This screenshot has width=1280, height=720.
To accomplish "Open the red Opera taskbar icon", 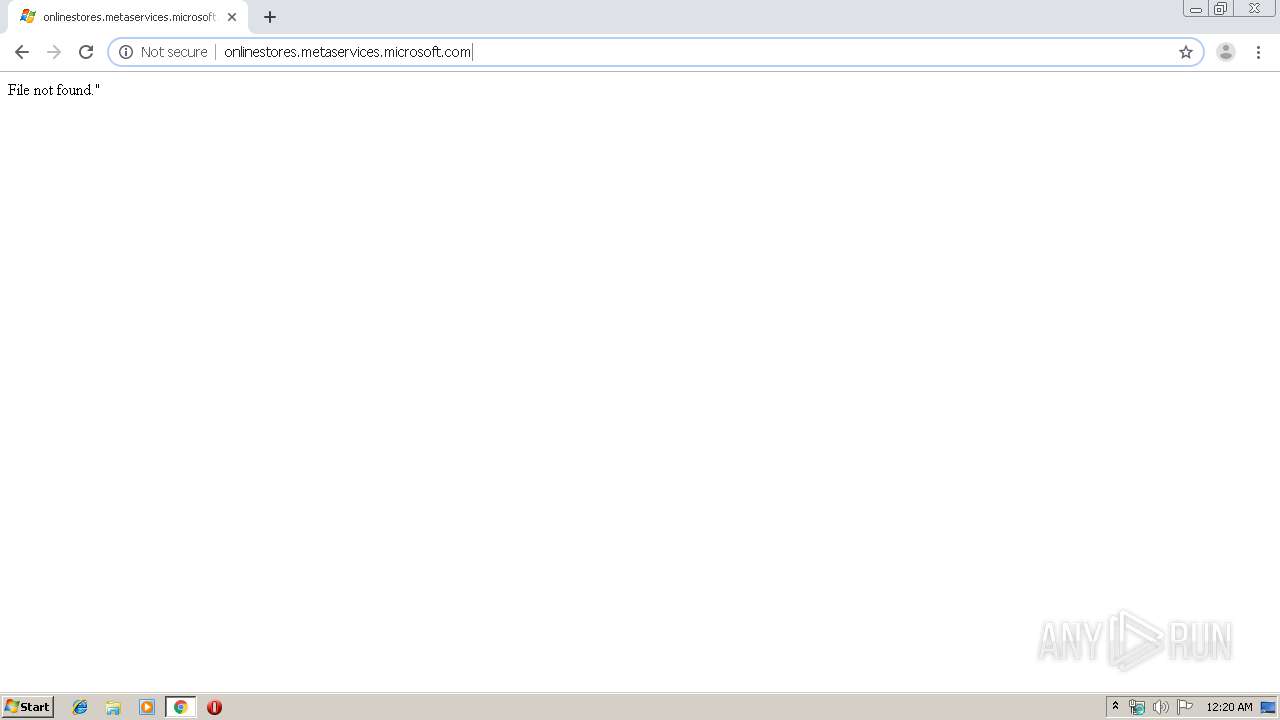I will 214,707.
